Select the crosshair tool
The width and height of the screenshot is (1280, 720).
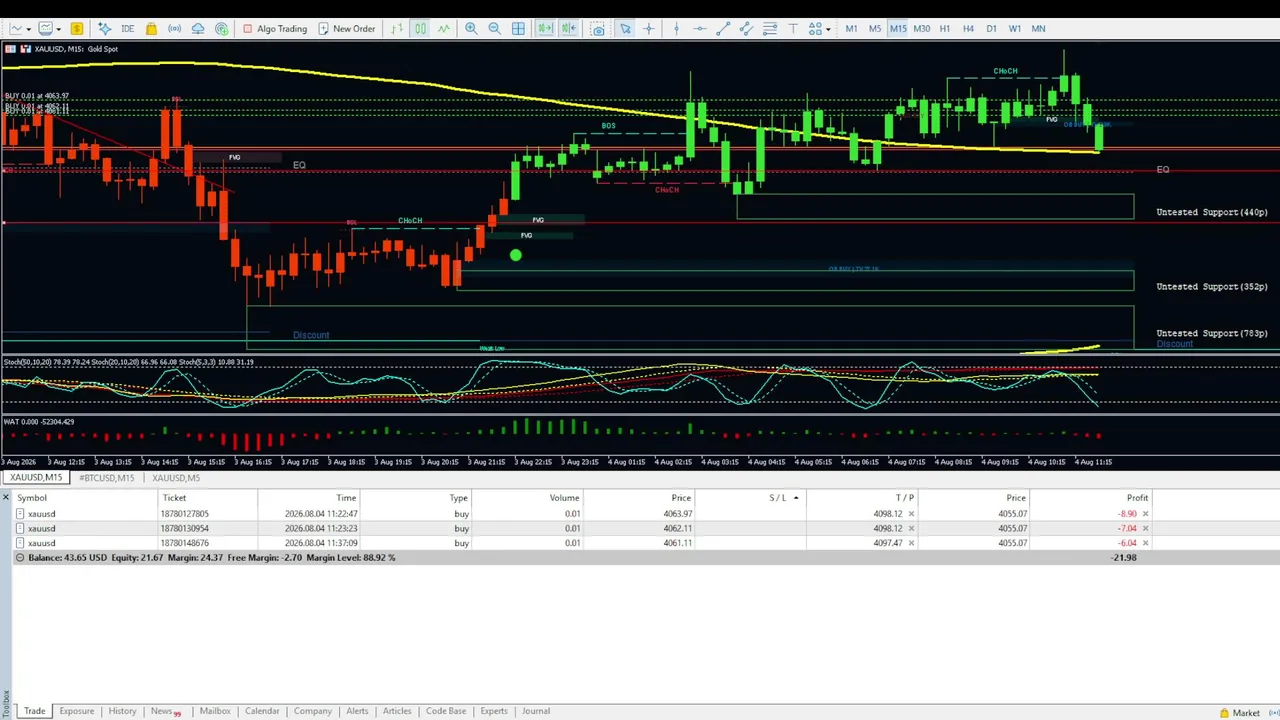coord(648,28)
